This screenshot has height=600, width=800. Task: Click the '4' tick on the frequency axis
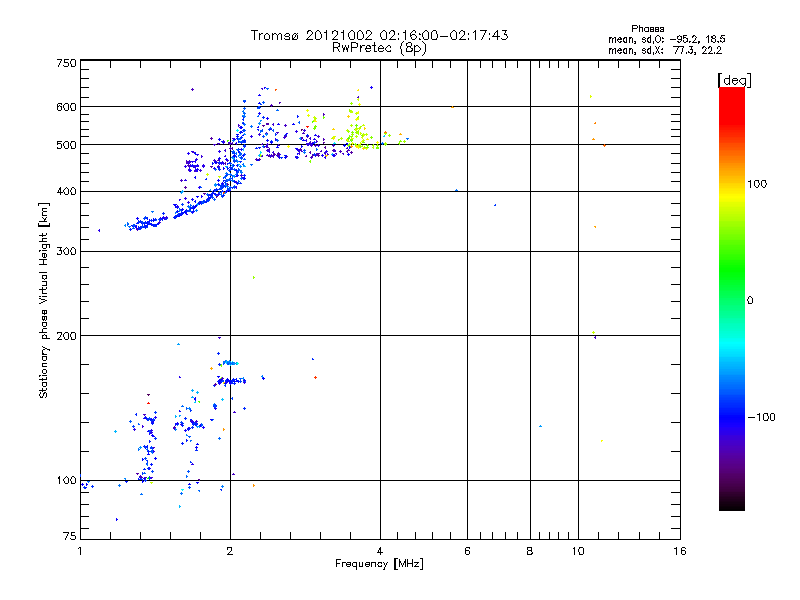pos(380,551)
